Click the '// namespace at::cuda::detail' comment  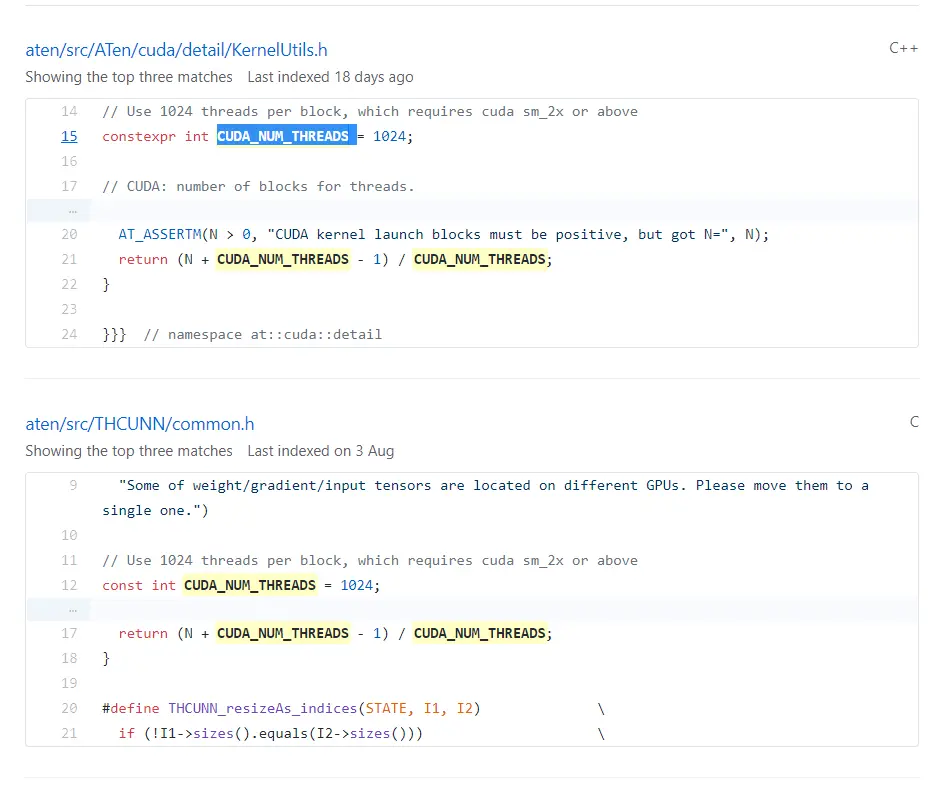point(263,334)
